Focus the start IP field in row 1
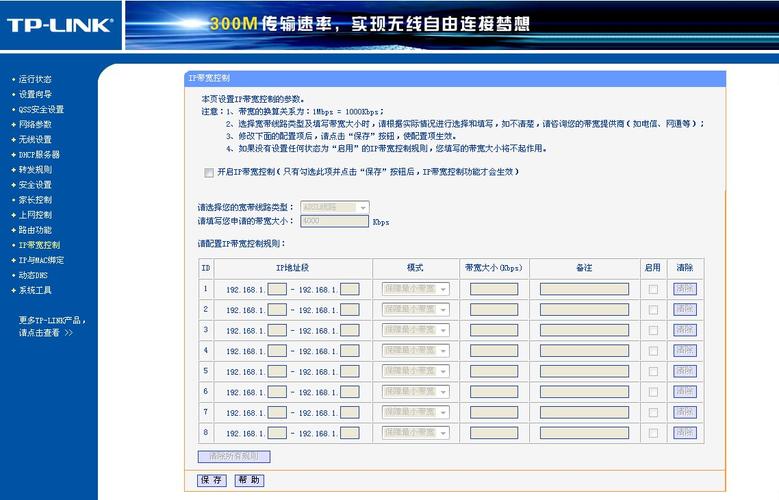Screen dimensions: 779x500 (277, 289)
